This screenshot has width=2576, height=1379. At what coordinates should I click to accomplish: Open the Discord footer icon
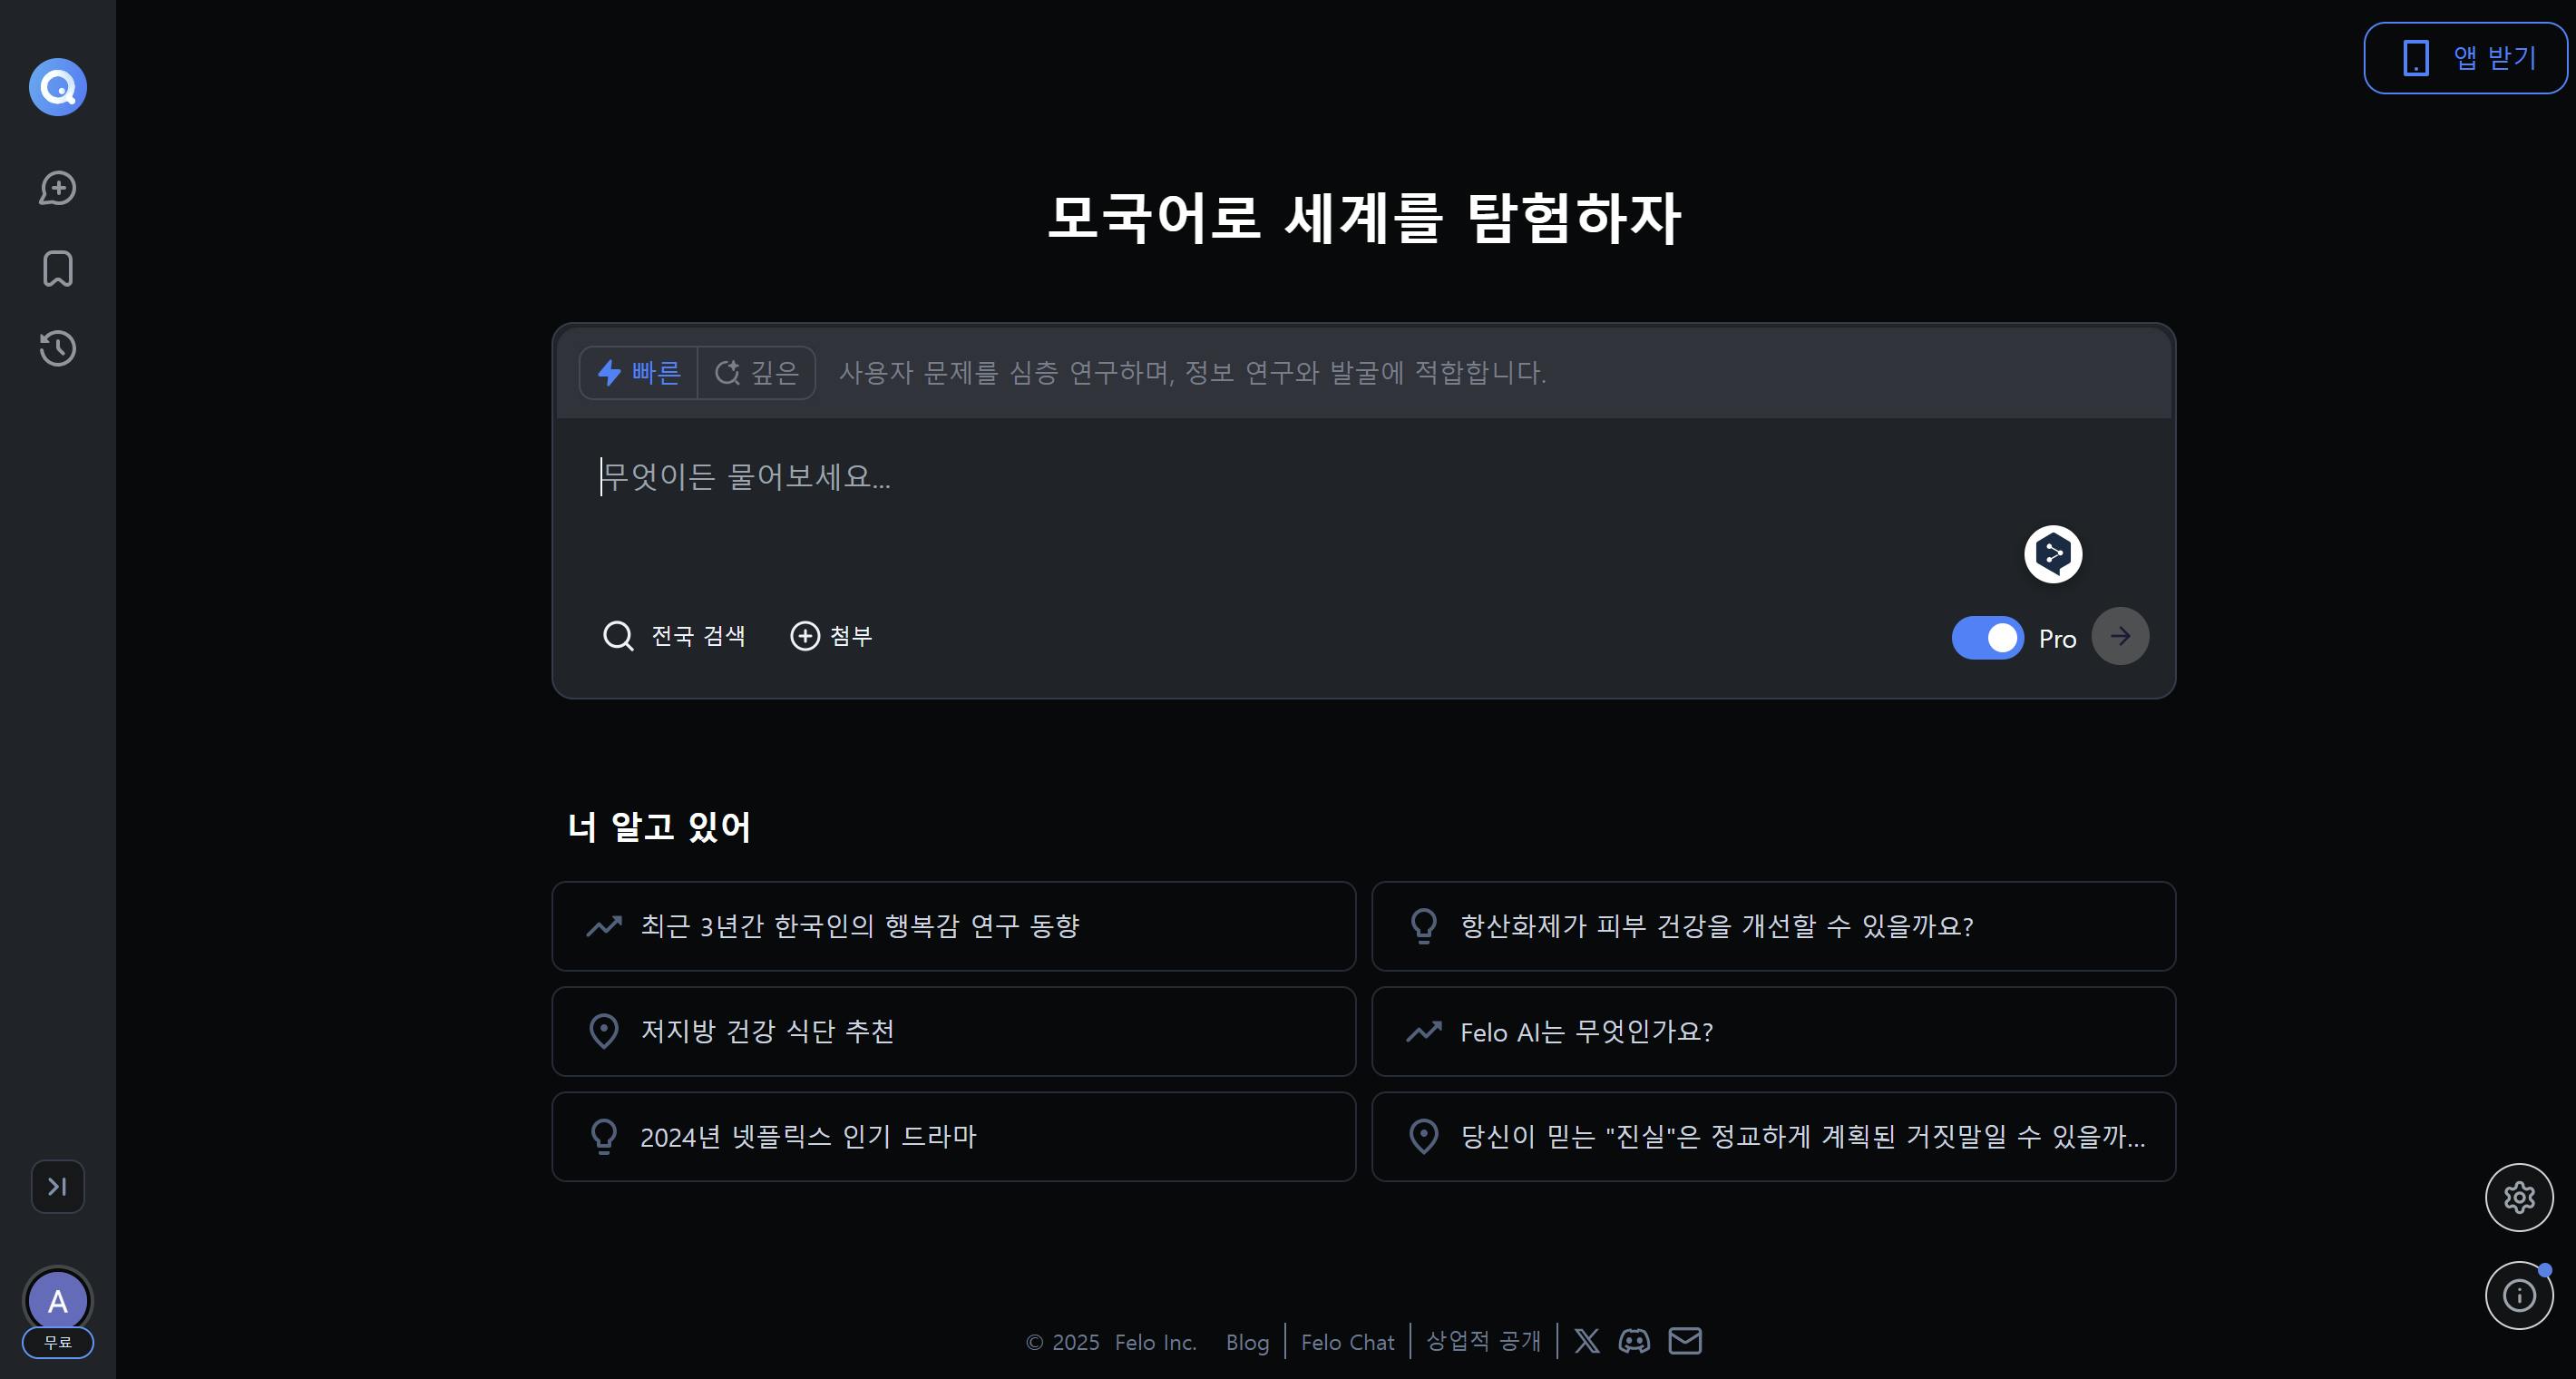[x=1634, y=1341]
